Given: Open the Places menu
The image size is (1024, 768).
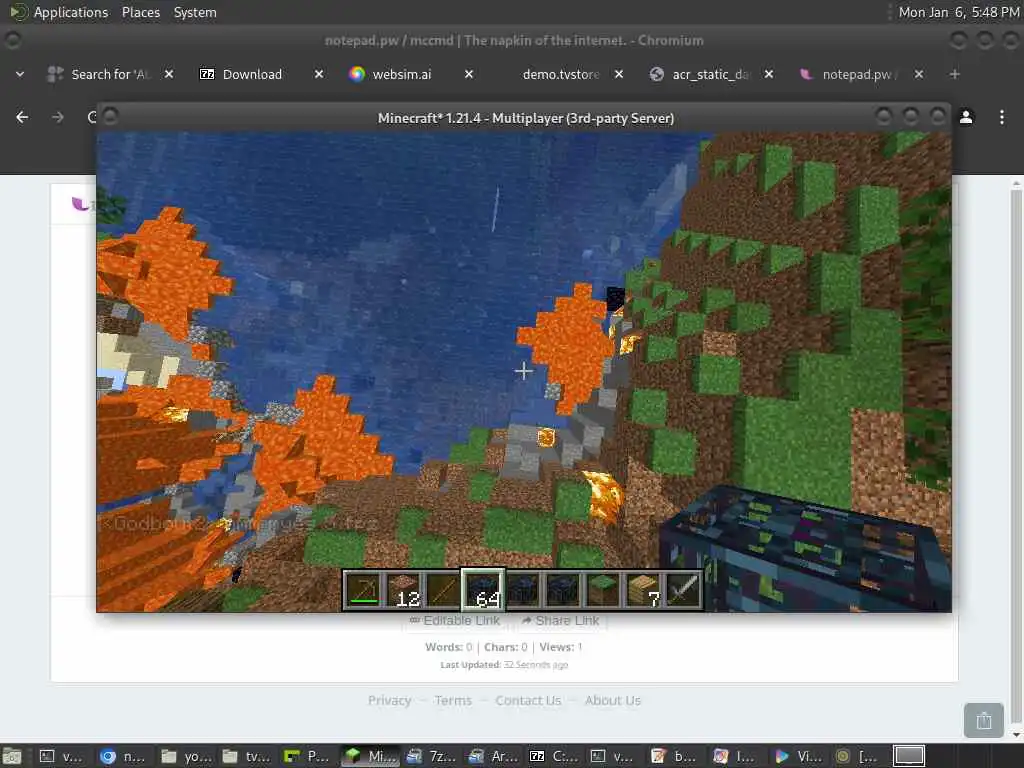Looking at the screenshot, I should 140,12.
